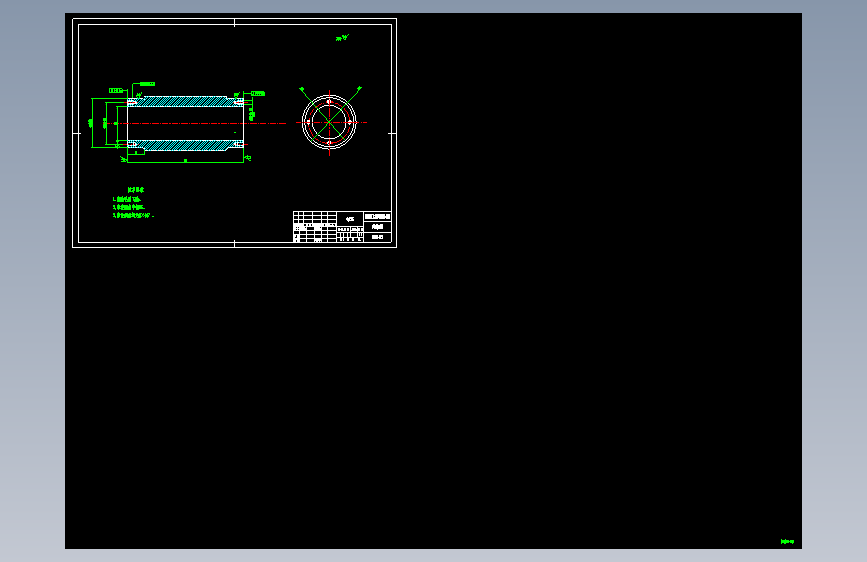Select the circular end view of the part
Screen dimensions: 867x562
[329, 122]
